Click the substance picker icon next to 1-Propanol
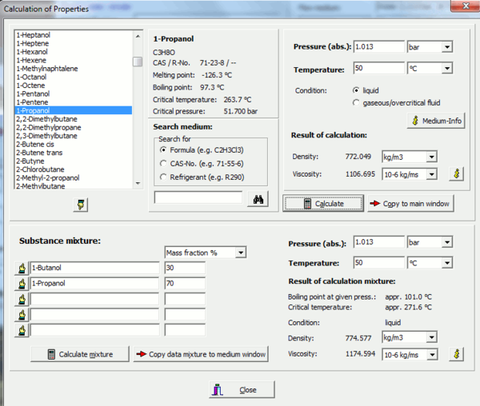This screenshot has height=406, width=480. 22,283
